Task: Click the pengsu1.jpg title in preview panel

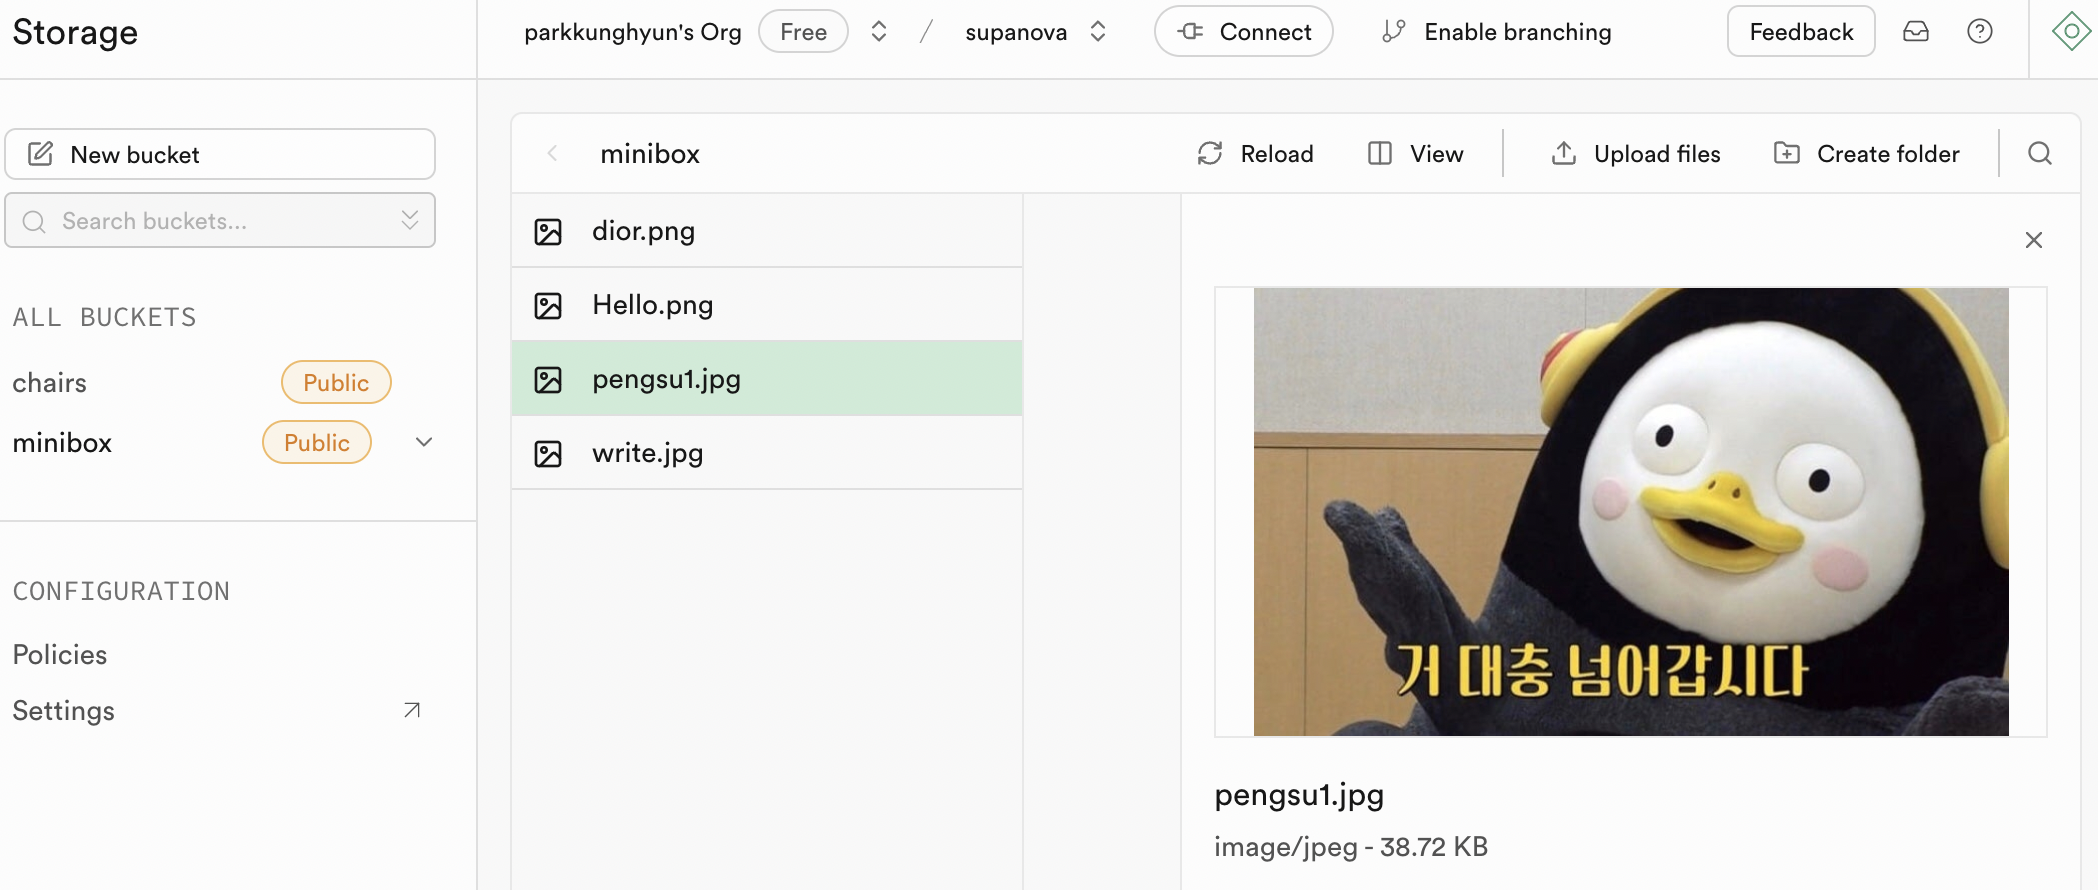Action: (1299, 795)
